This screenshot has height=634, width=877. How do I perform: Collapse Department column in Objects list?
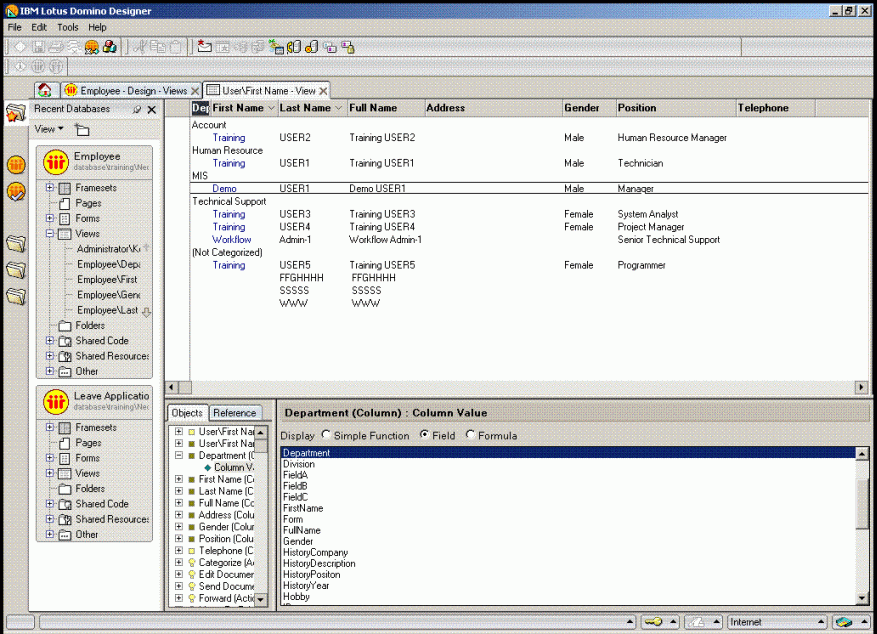(179, 455)
